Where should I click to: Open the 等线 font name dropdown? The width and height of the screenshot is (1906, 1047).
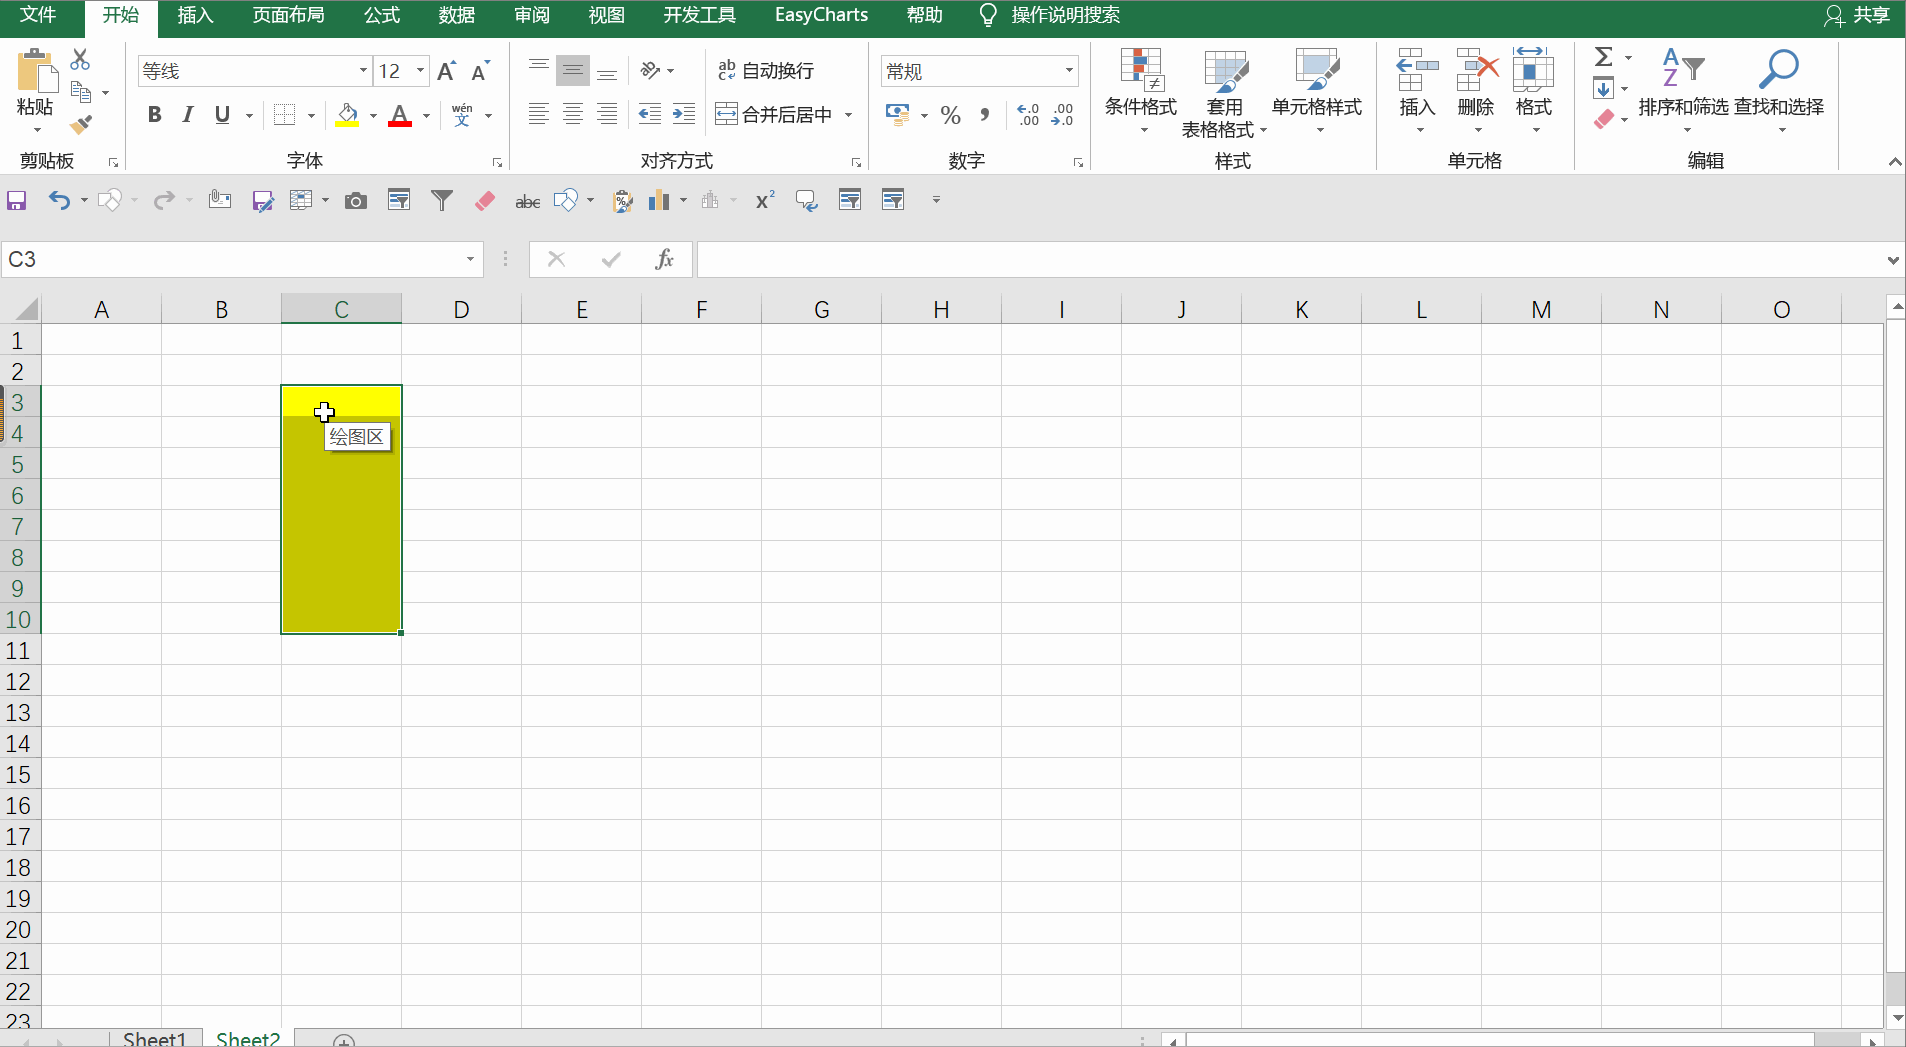pos(363,71)
